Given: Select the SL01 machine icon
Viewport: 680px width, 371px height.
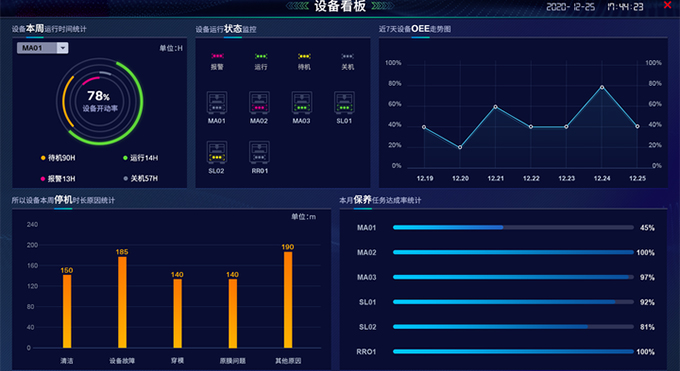Looking at the screenshot, I should [344, 102].
